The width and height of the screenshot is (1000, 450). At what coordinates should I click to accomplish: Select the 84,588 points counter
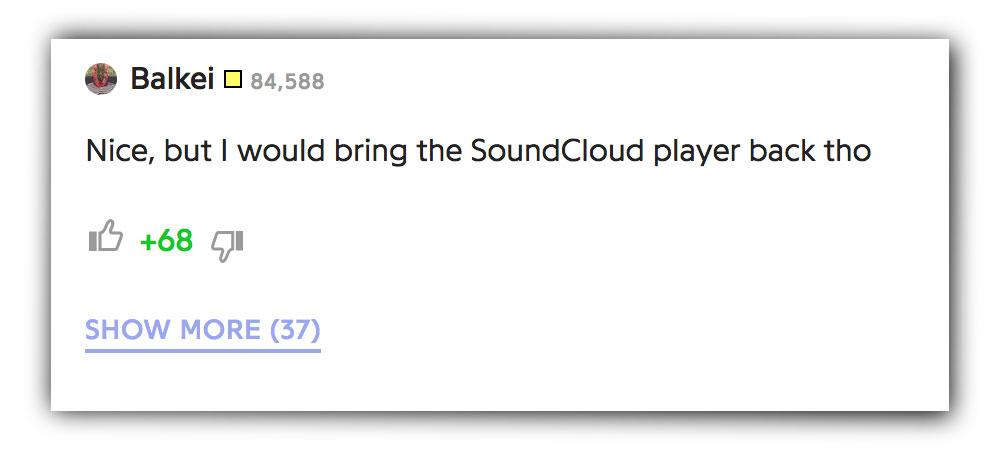click(x=288, y=82)
